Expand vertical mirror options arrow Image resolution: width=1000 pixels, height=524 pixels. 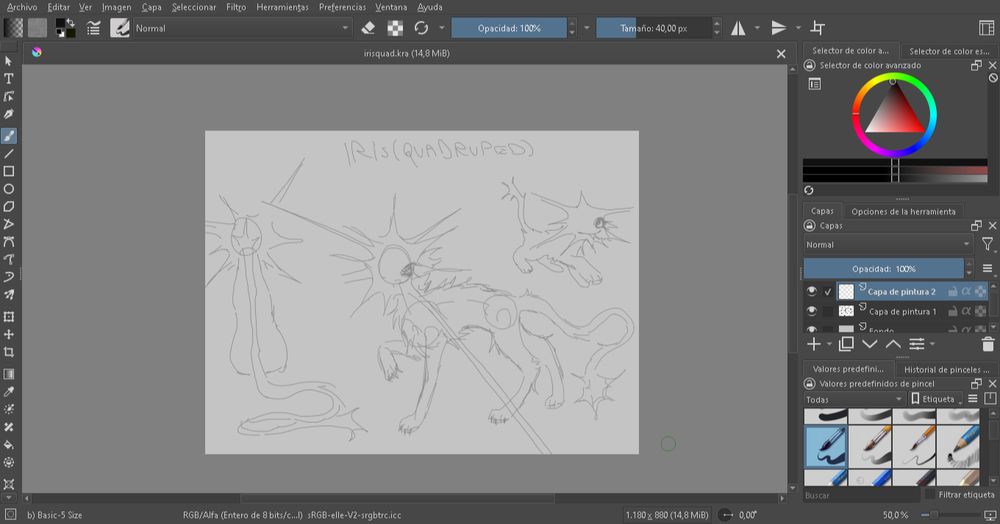[x=798, y=28]
